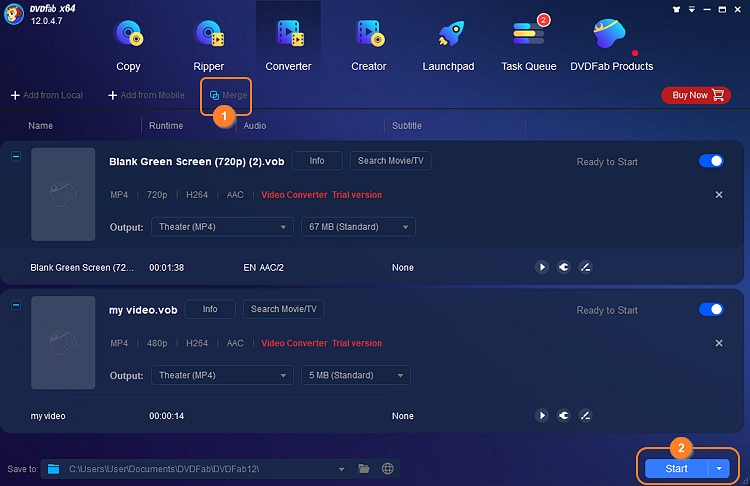Search Movie/TV for my video.vob
The height and width of the screenshot is (486, 750).
click(284, 309)
